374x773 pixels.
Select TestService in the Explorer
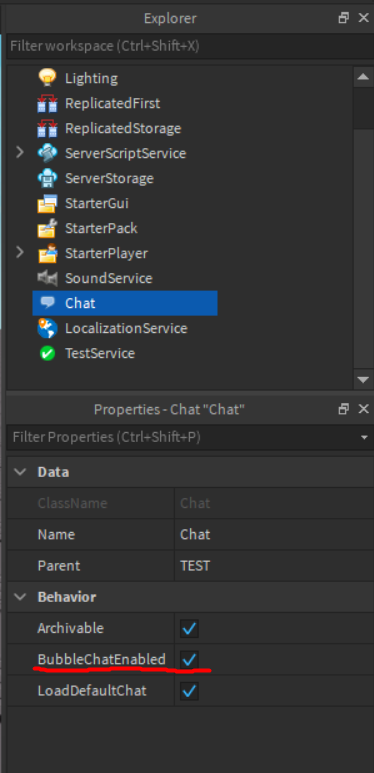(100, 353)
